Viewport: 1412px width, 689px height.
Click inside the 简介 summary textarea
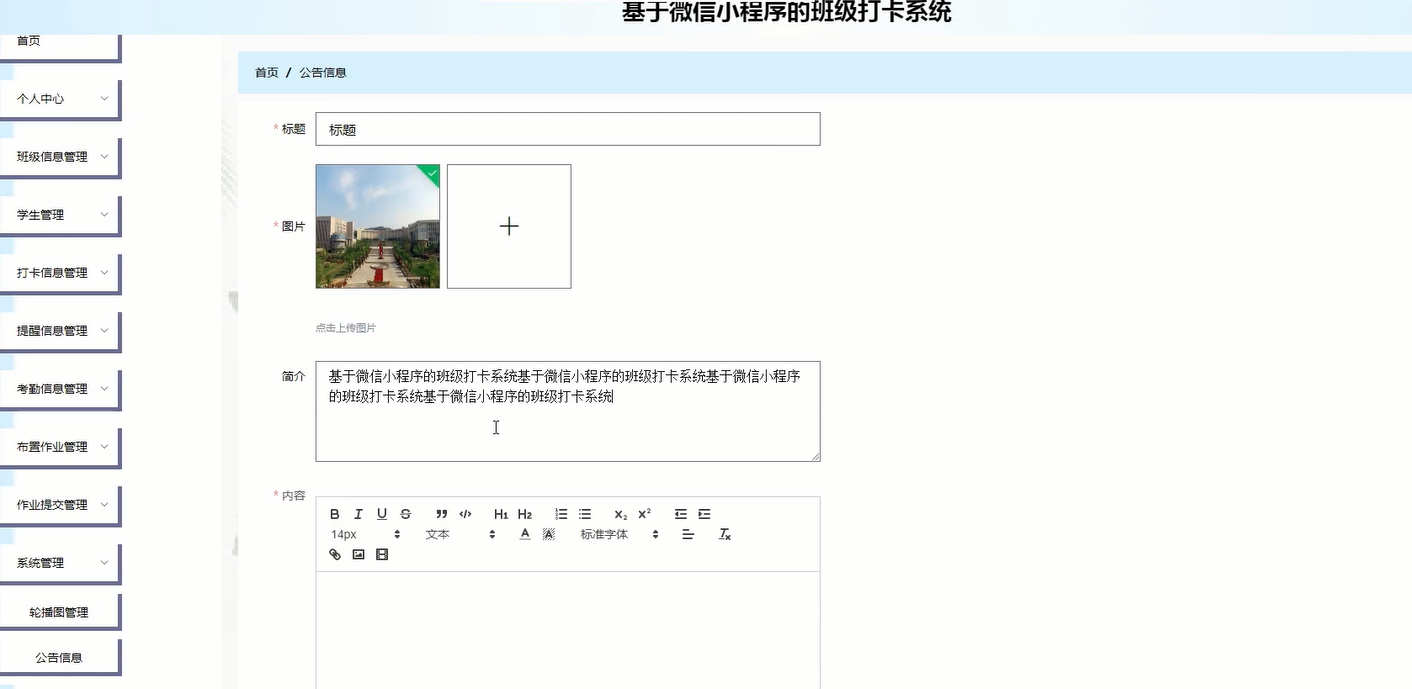point(568,411)
